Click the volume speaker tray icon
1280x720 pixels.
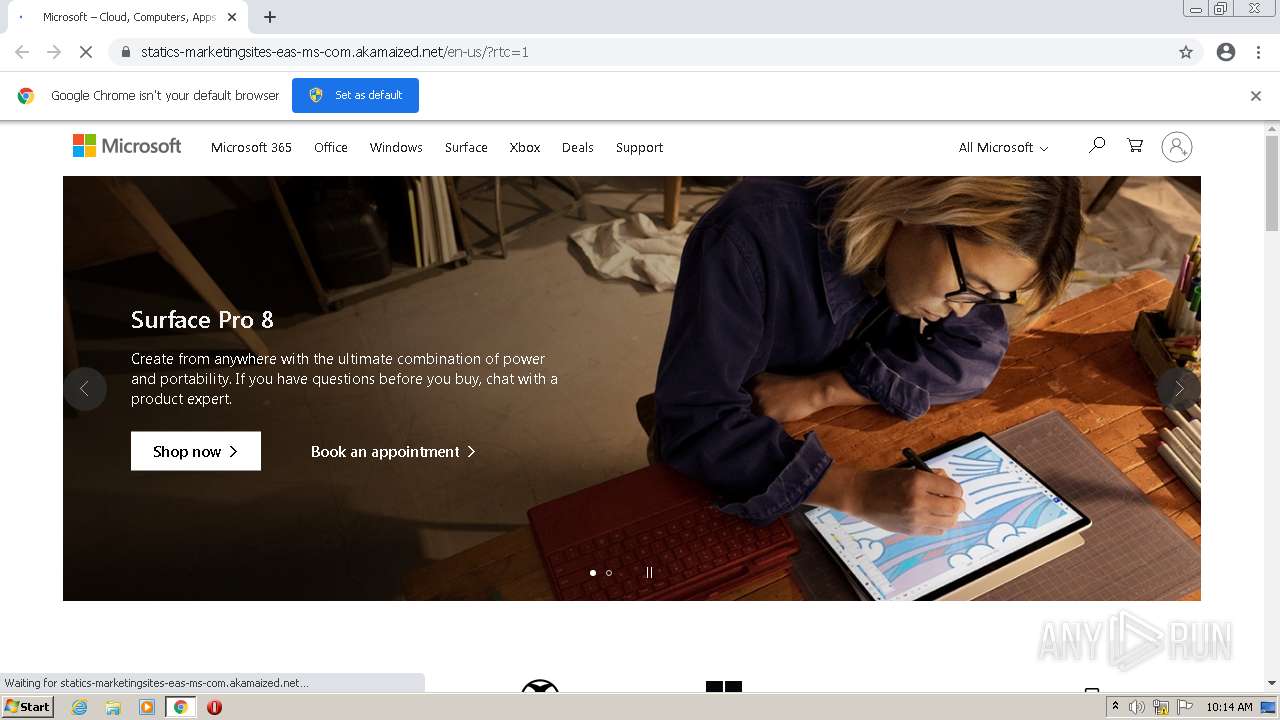click(1137, 707)
